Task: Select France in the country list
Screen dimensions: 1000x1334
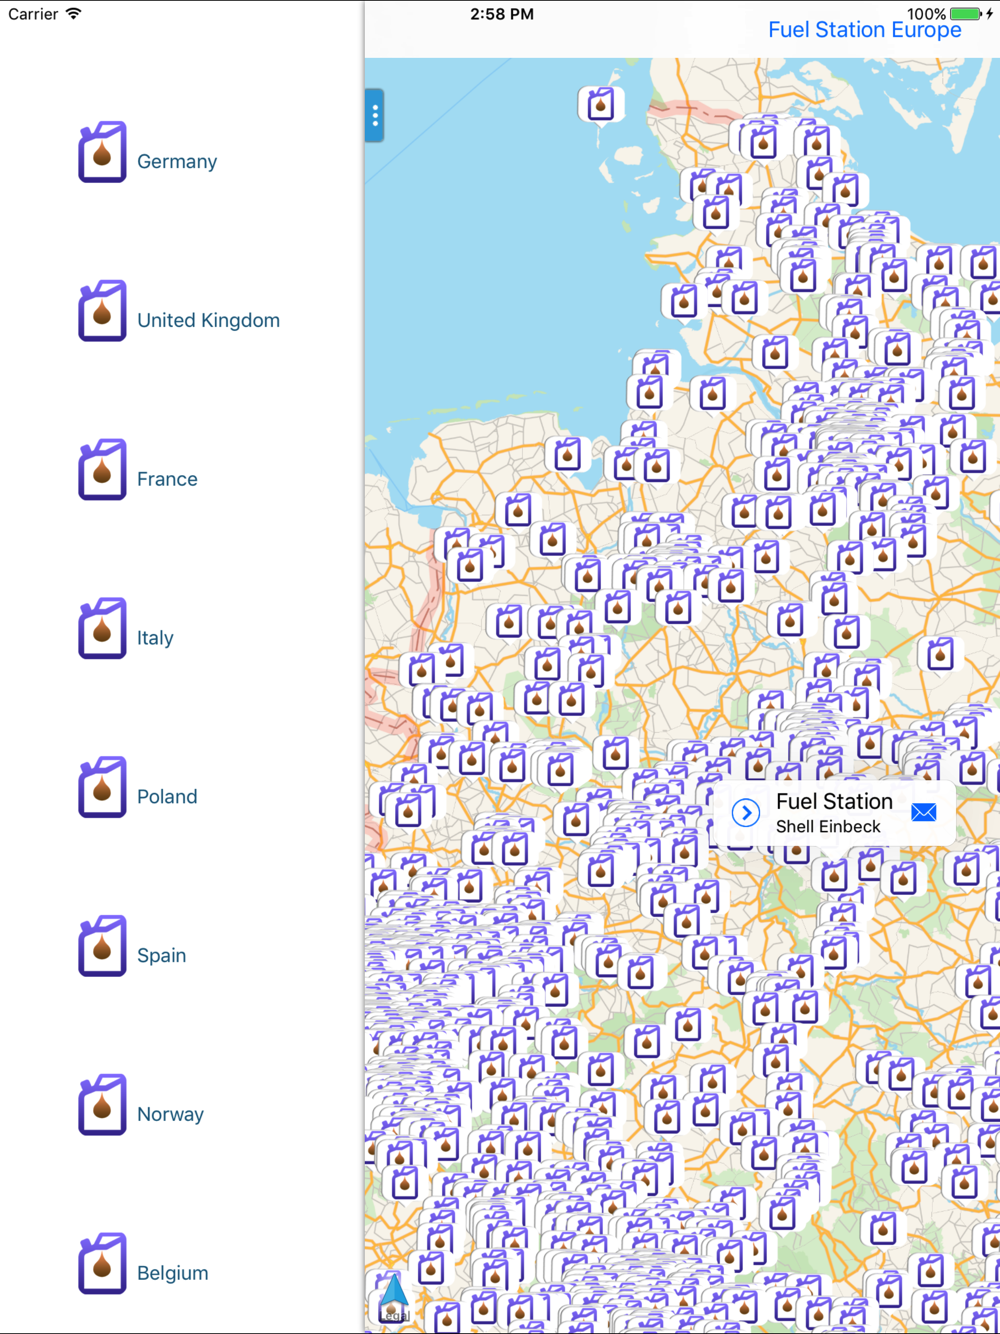Action: click(x=167, y=479)
